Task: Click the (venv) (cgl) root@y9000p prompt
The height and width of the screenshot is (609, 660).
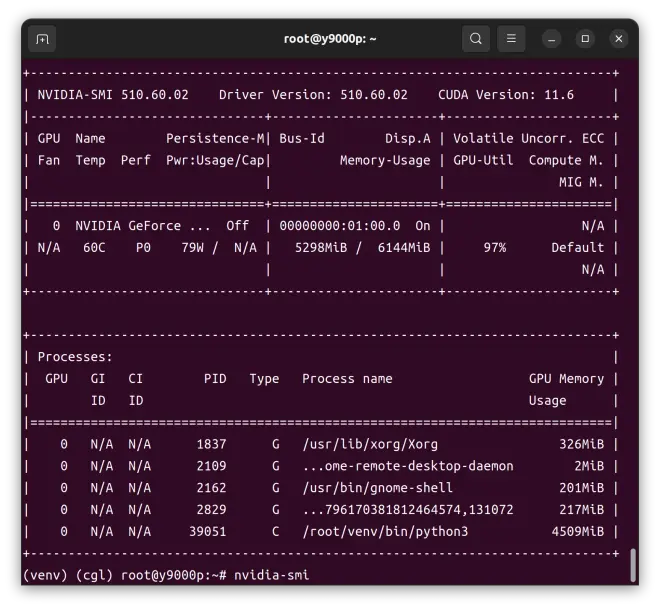Action: click(x=125, y=575)
